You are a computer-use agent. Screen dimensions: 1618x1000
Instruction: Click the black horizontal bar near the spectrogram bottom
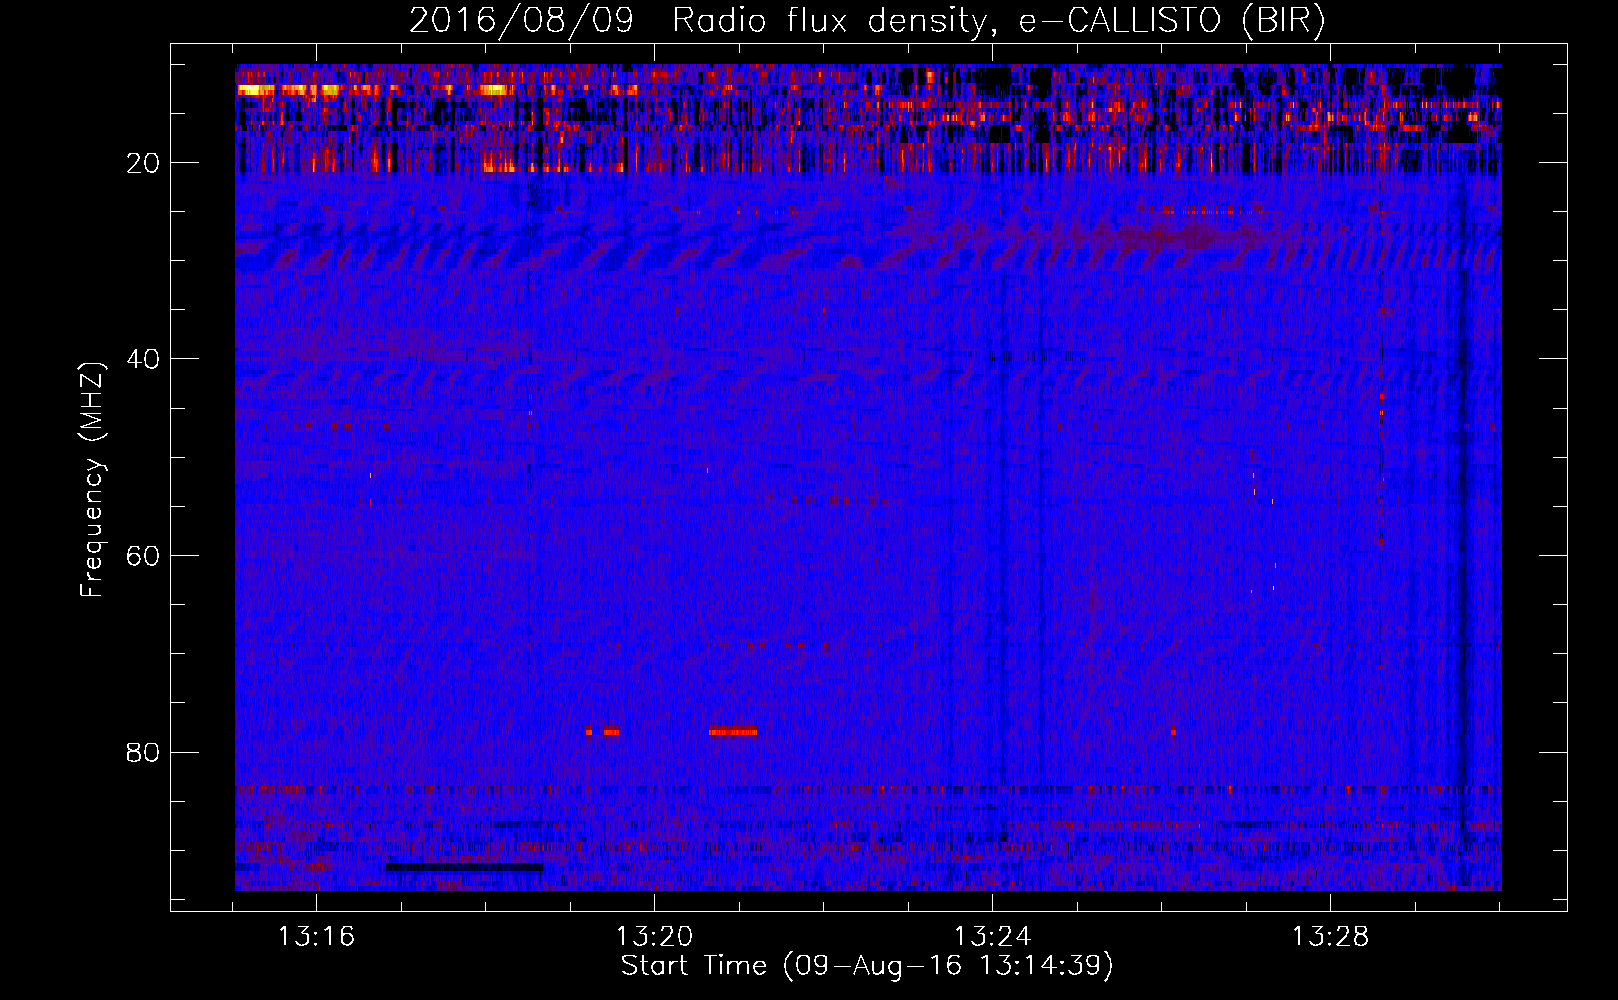464,867
